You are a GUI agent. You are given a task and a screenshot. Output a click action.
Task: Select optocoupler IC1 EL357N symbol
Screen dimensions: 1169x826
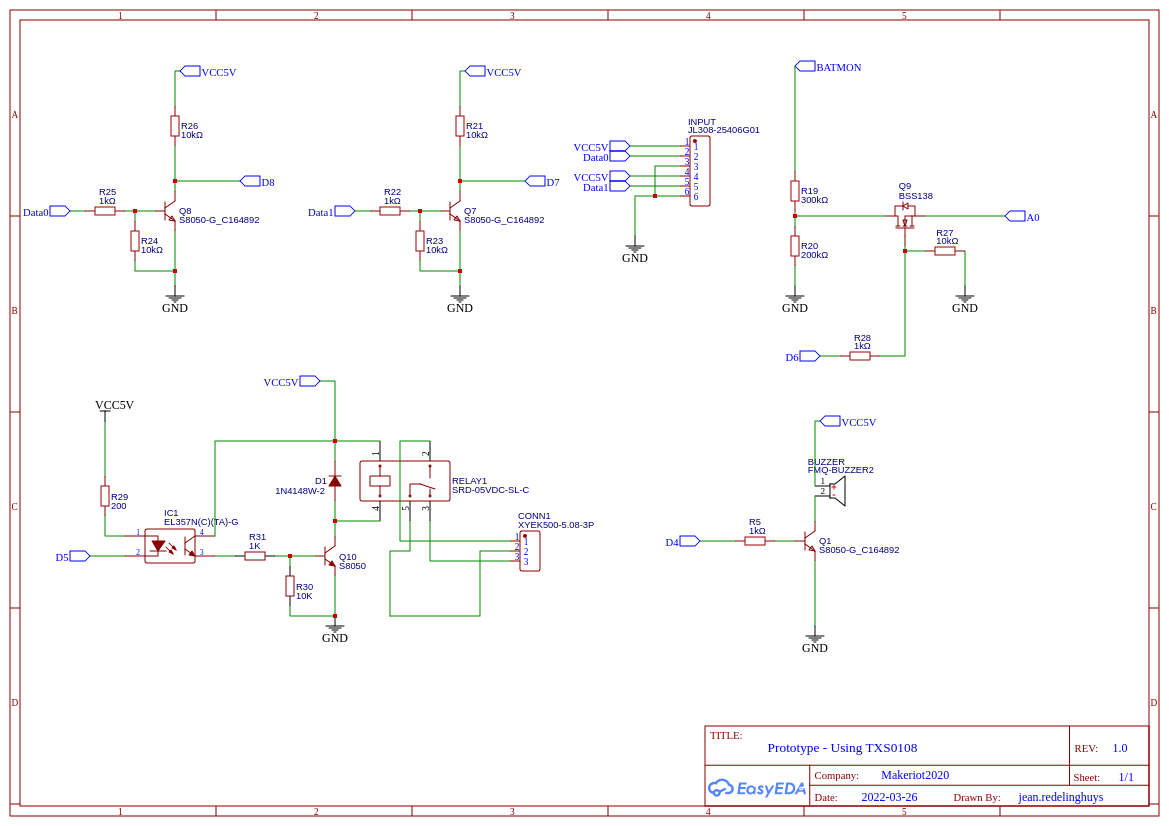(170, 545)
